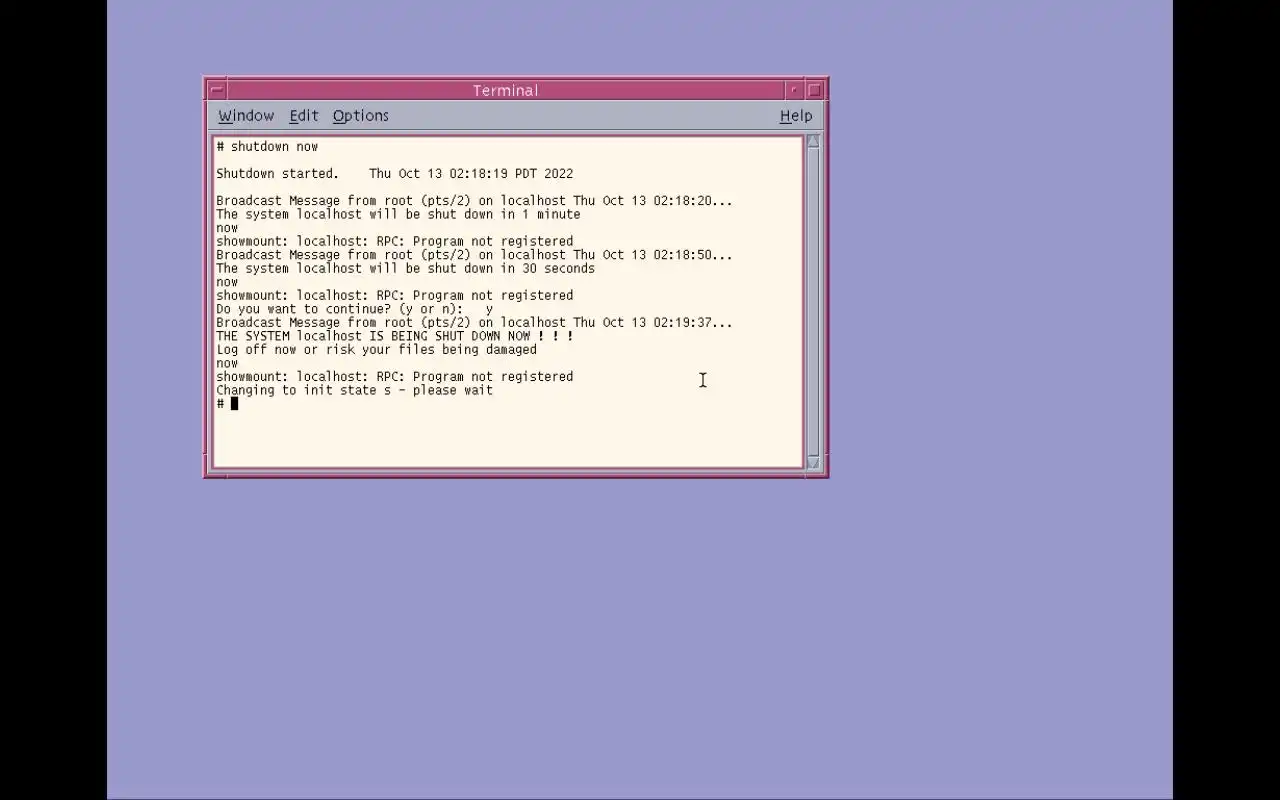Click 'The system localhost will be shut down in 30 seconds'

(x=405, y=268)
